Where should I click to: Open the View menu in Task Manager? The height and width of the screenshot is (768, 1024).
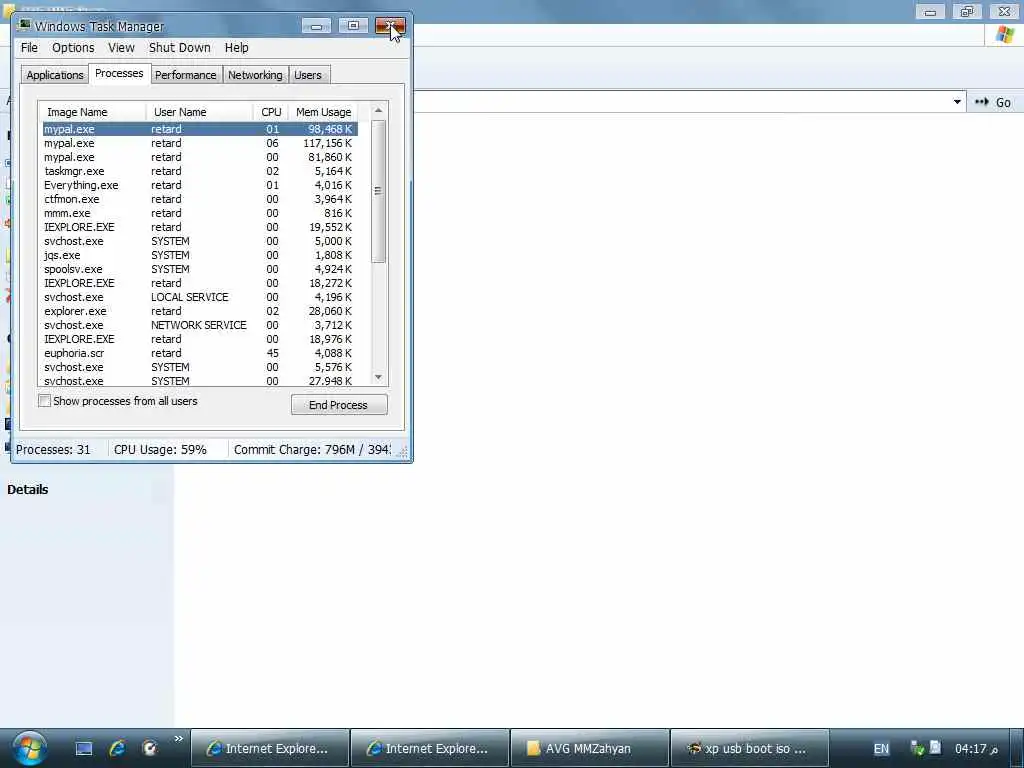pyautogui.click(x=121, y=48)
